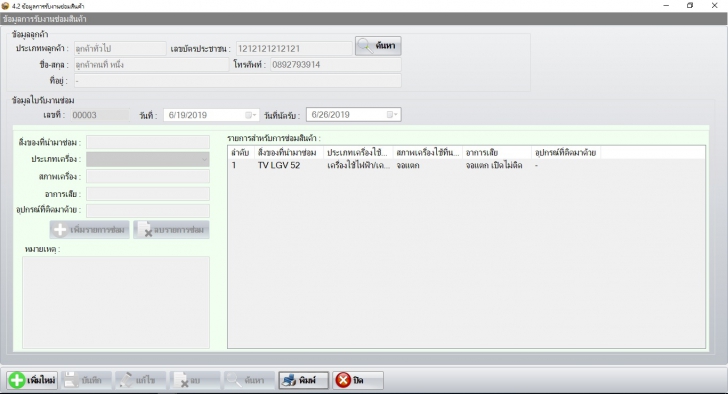
Task: Click the จอแตก condition cell in the row
Action: (408, 165)
